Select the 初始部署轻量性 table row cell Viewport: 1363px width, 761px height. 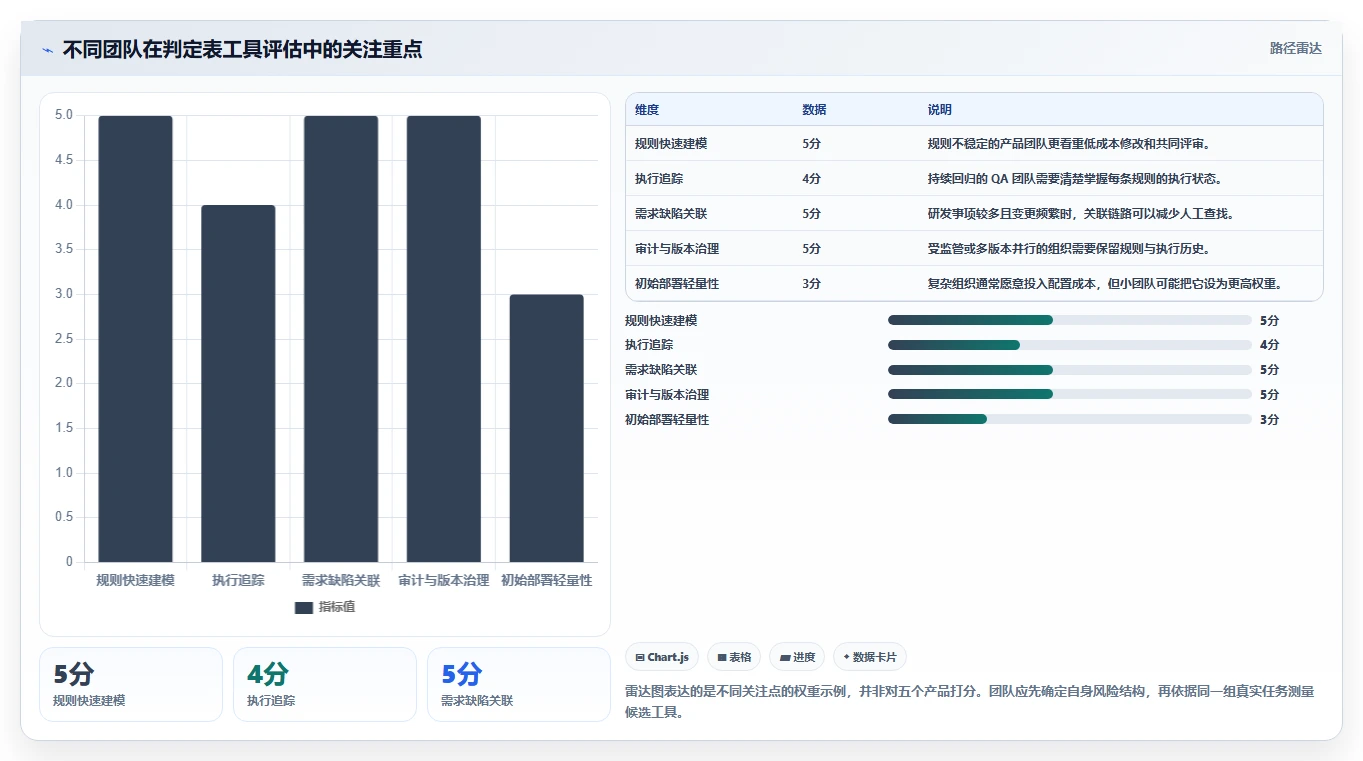(677, 284)
